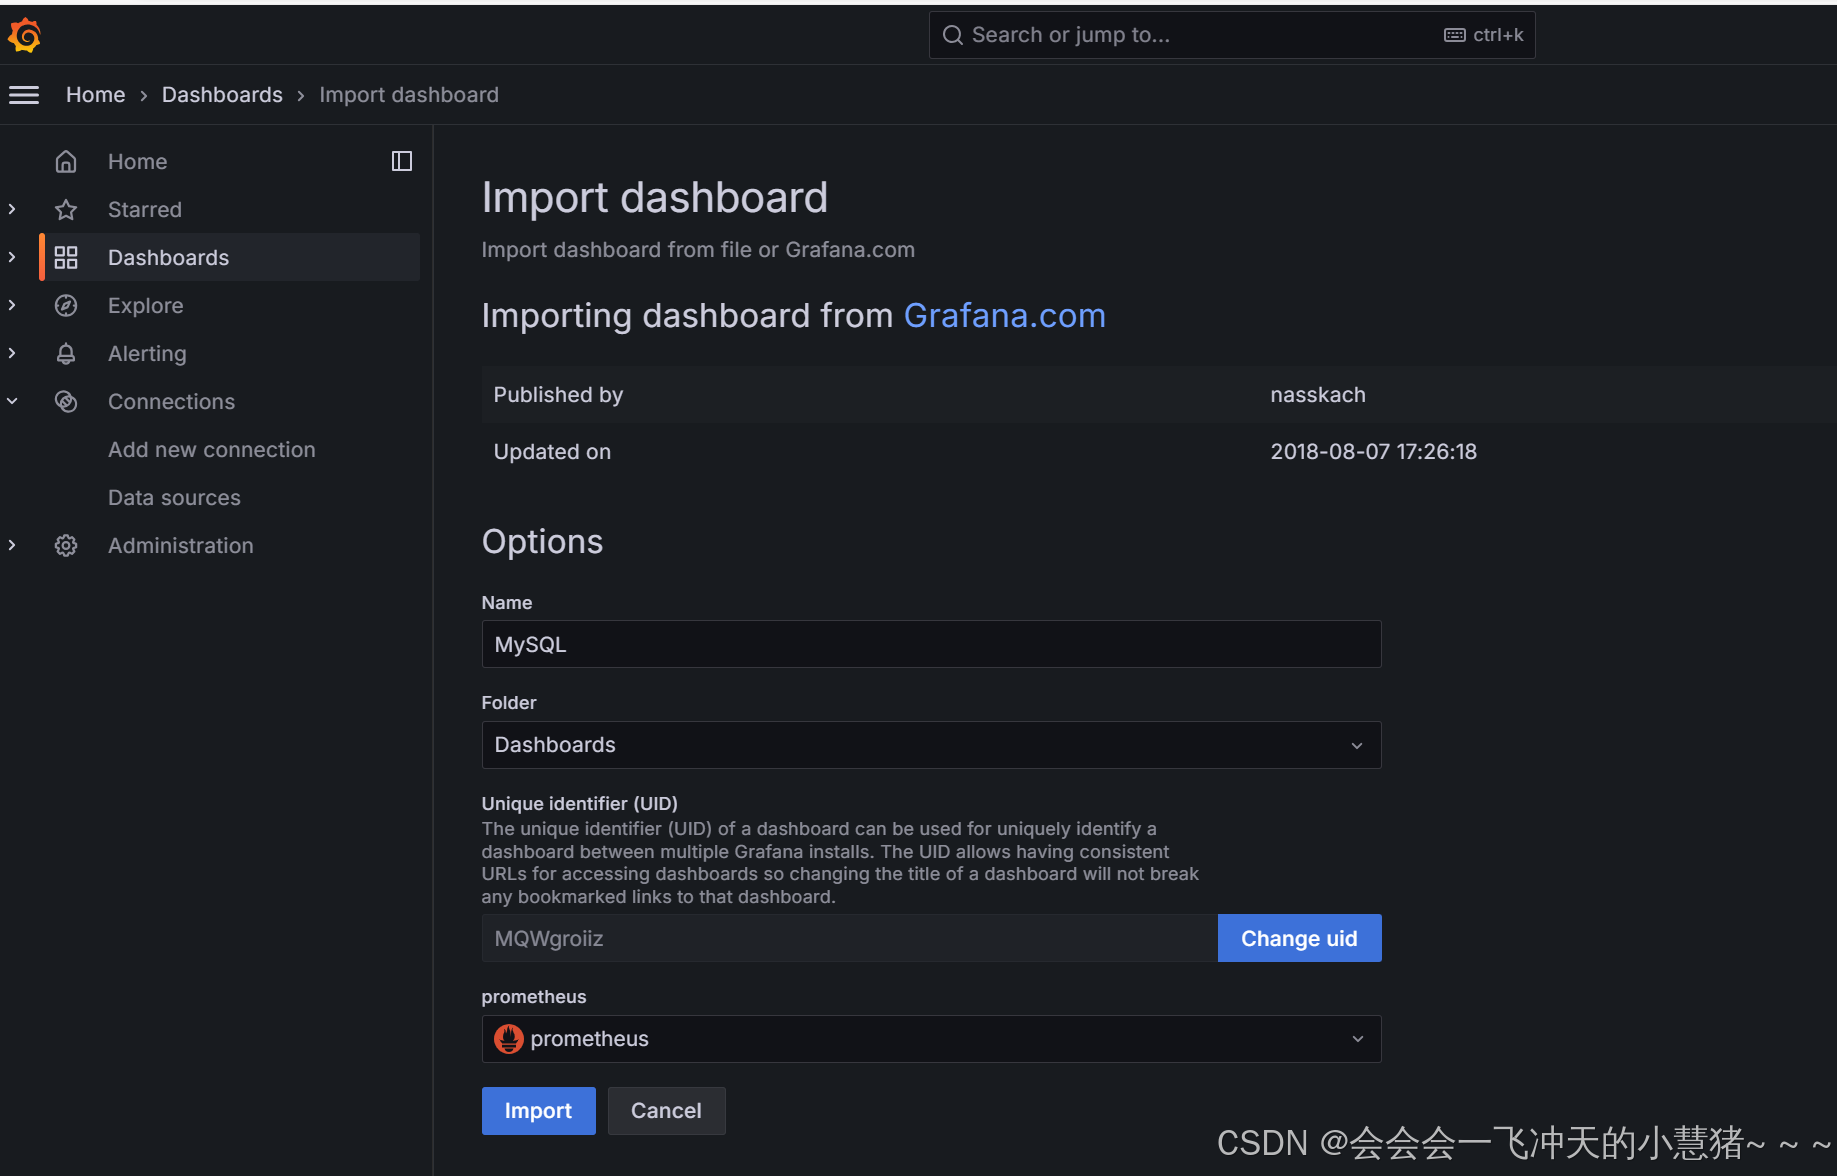1837x1176 pixels.
Task: Expand the Dashboards section chevron
Action: (x=12, y=257)
